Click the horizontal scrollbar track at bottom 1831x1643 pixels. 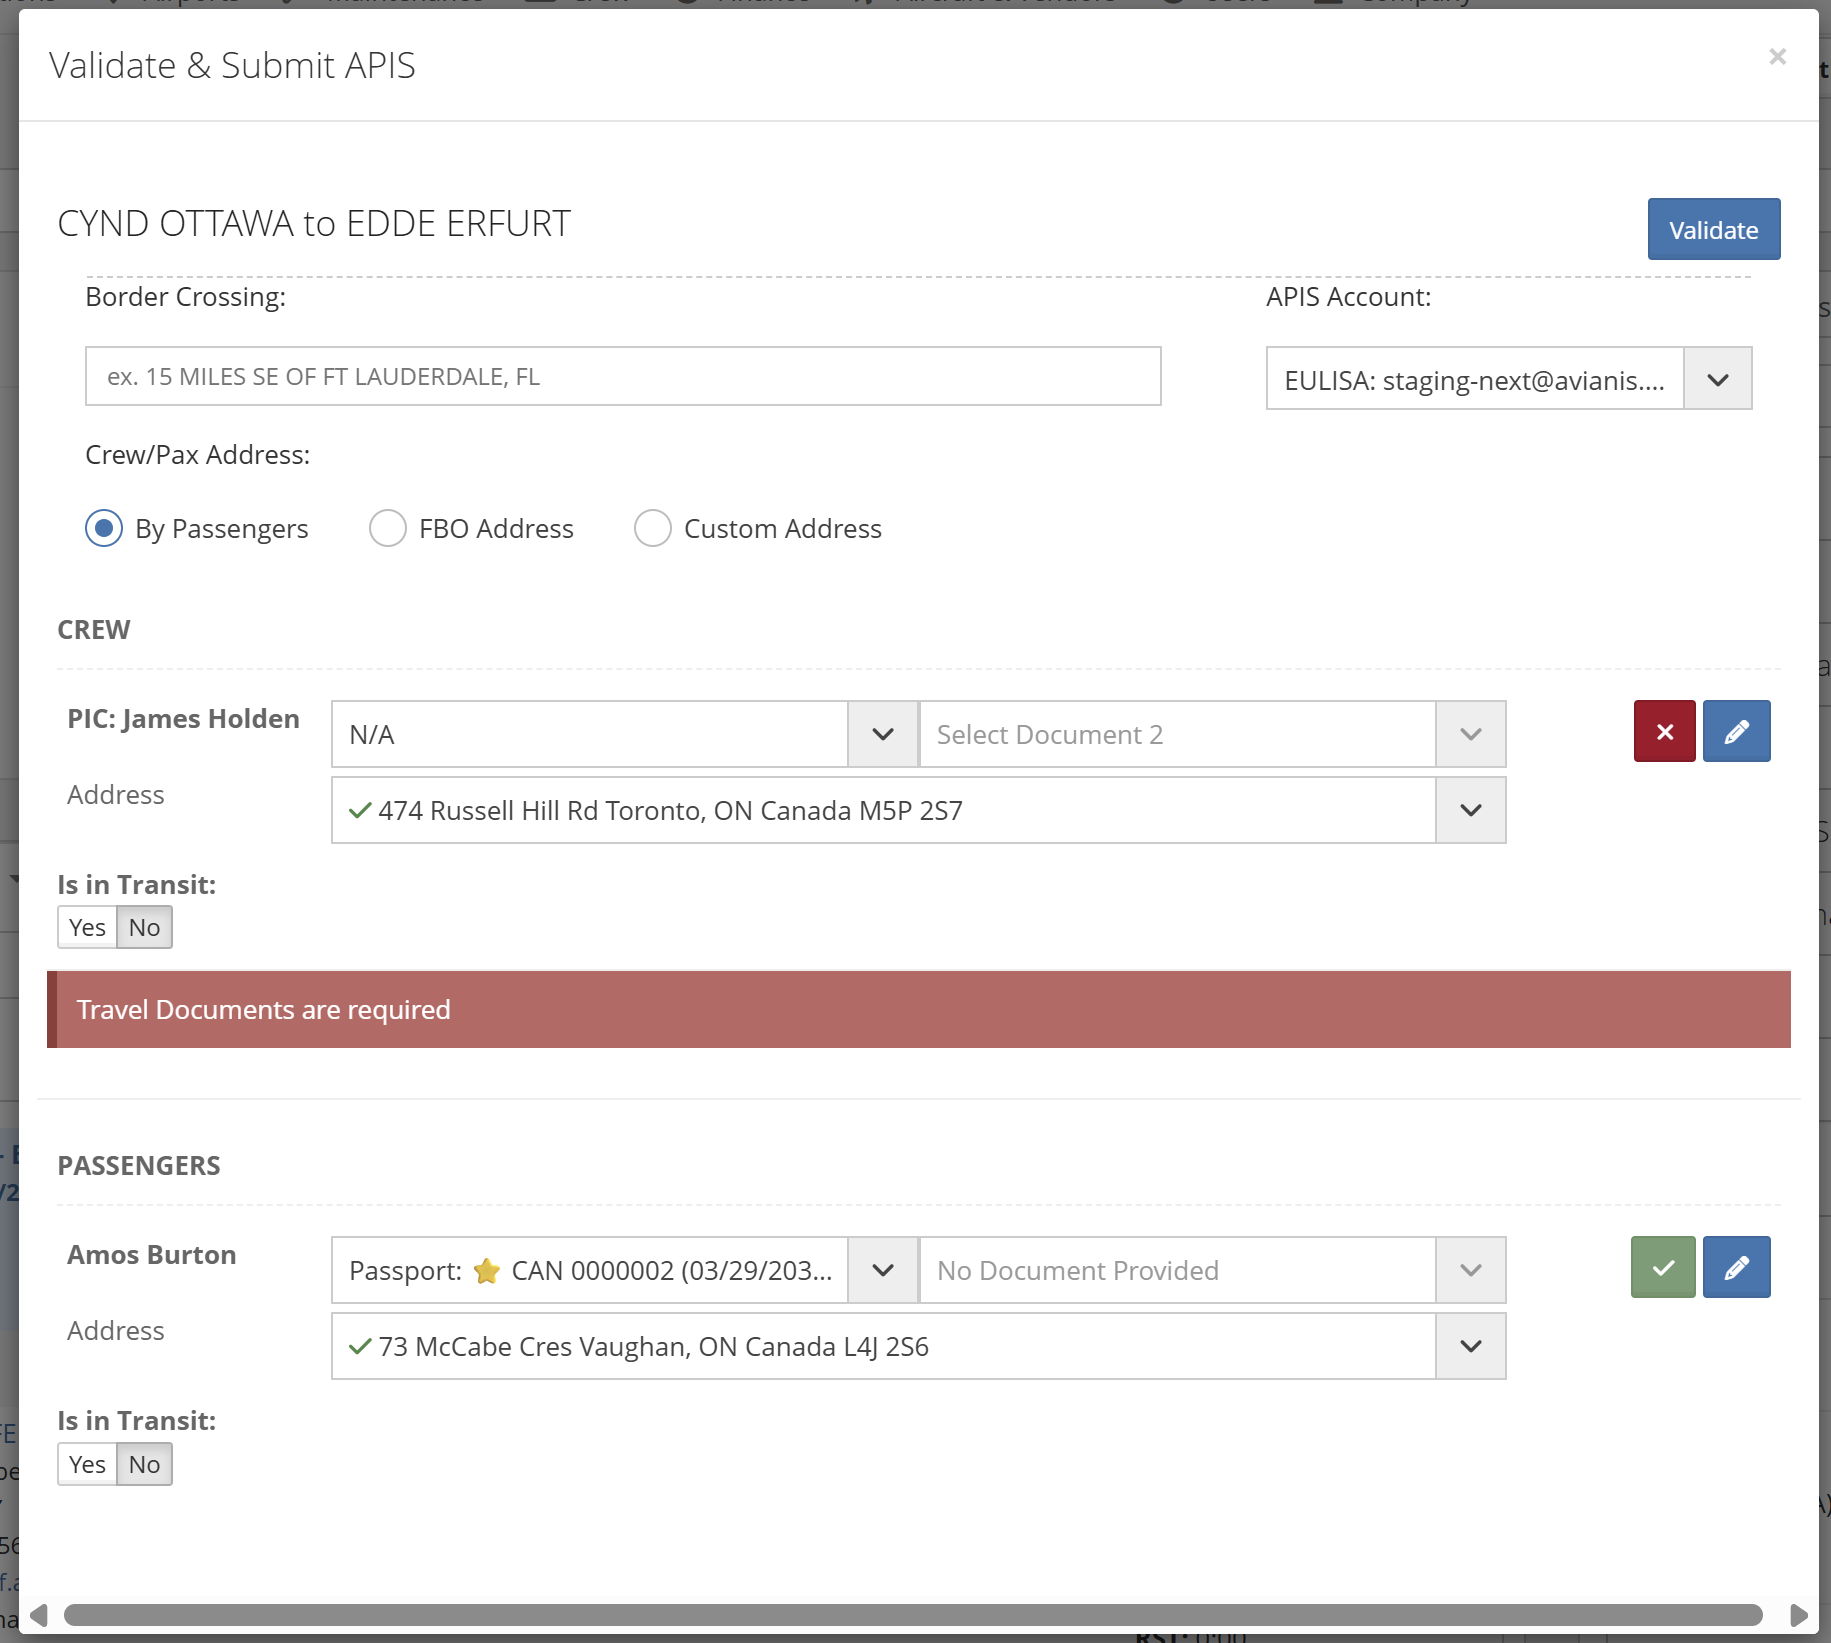[x=912, y=1615]
